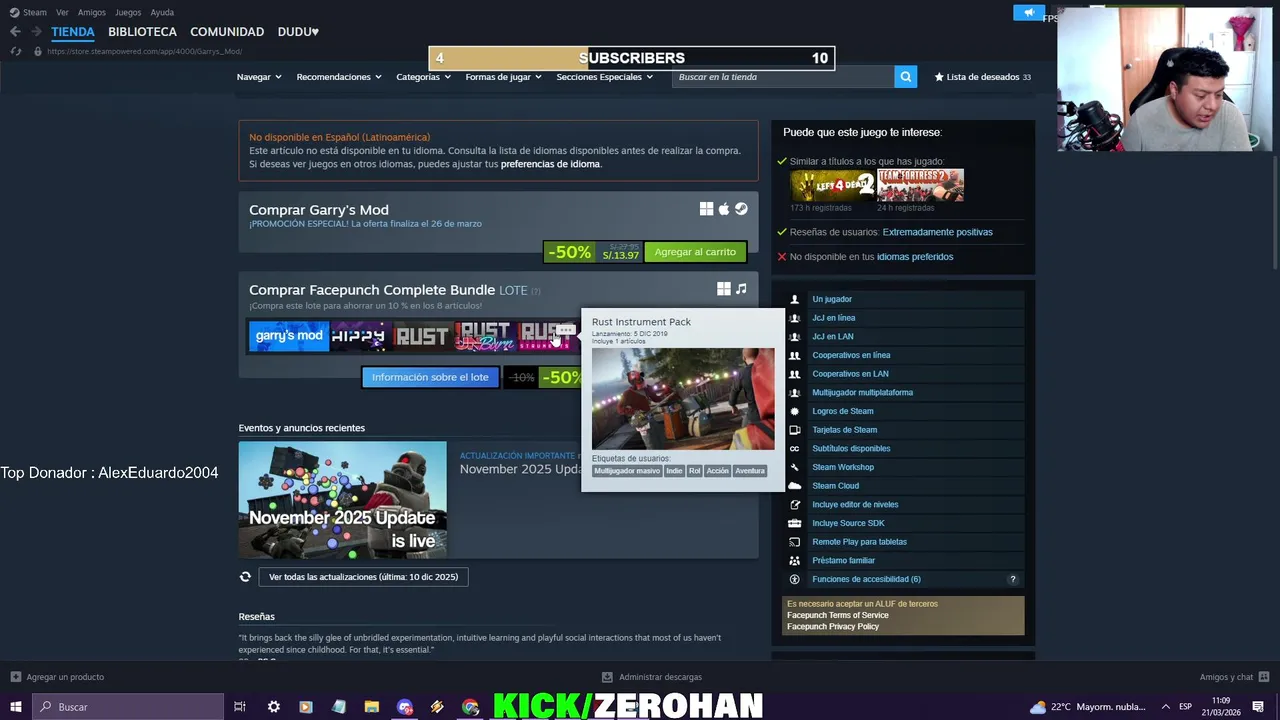1280x720 pixels.
Task: Click the Windows taskbar Buscar box
Action: point(127,707)
